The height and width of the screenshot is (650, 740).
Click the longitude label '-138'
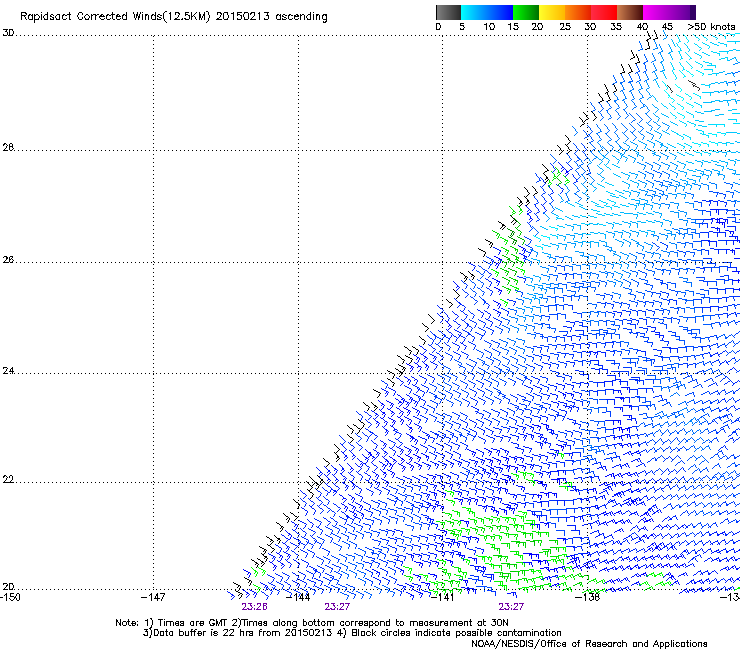(587, 597)
